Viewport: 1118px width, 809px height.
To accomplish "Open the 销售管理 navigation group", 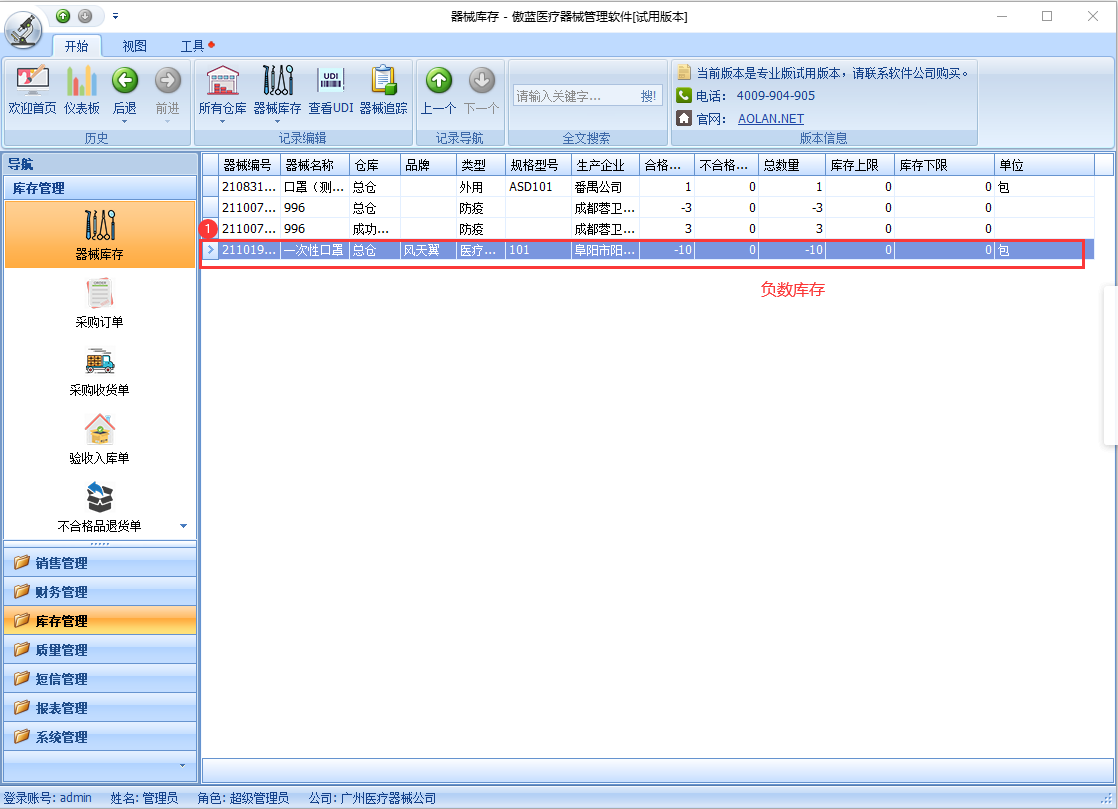I will pyautogui.click(x=100, y=563).
